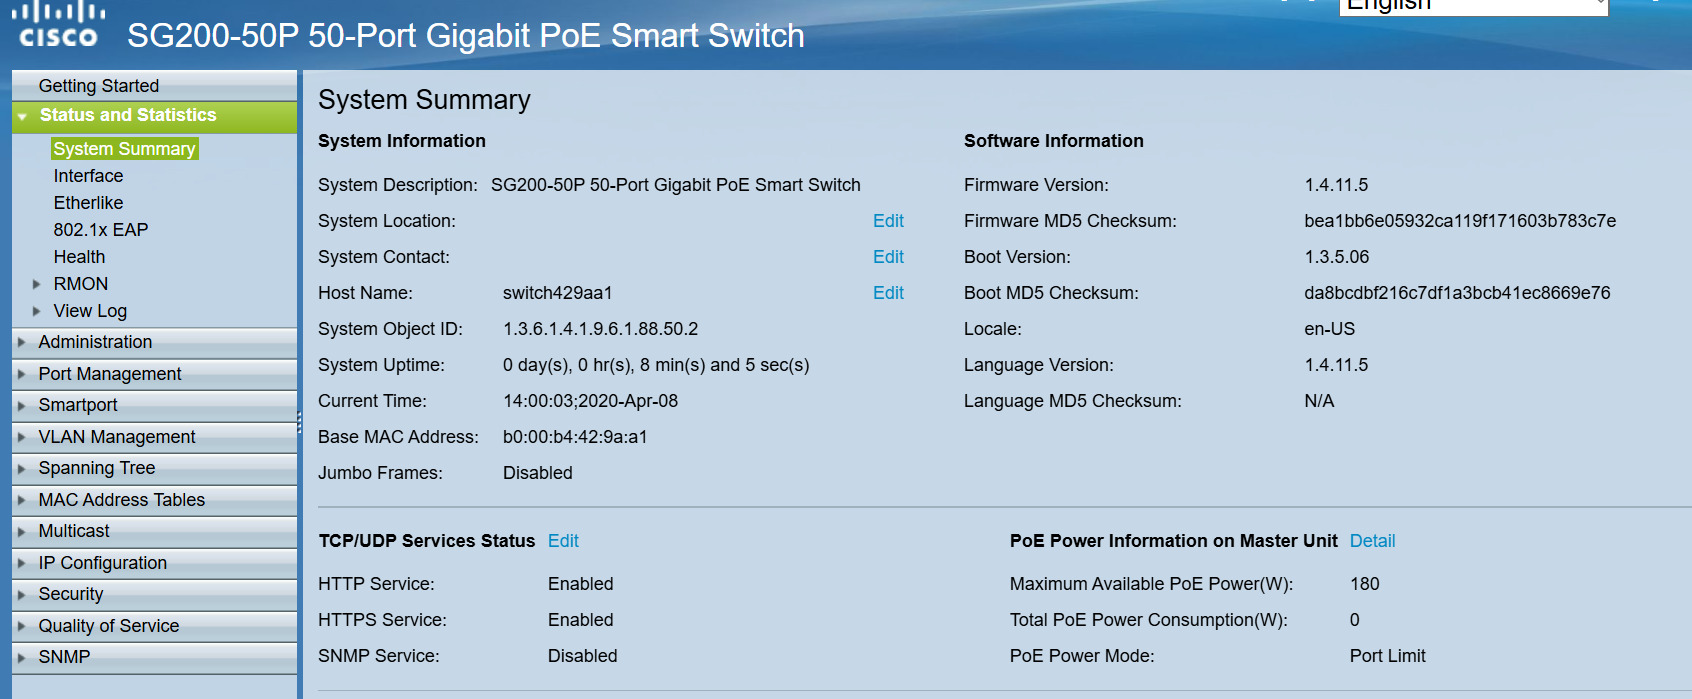
Task: Expand the Administration menu
Action: [x=95, y=342]
